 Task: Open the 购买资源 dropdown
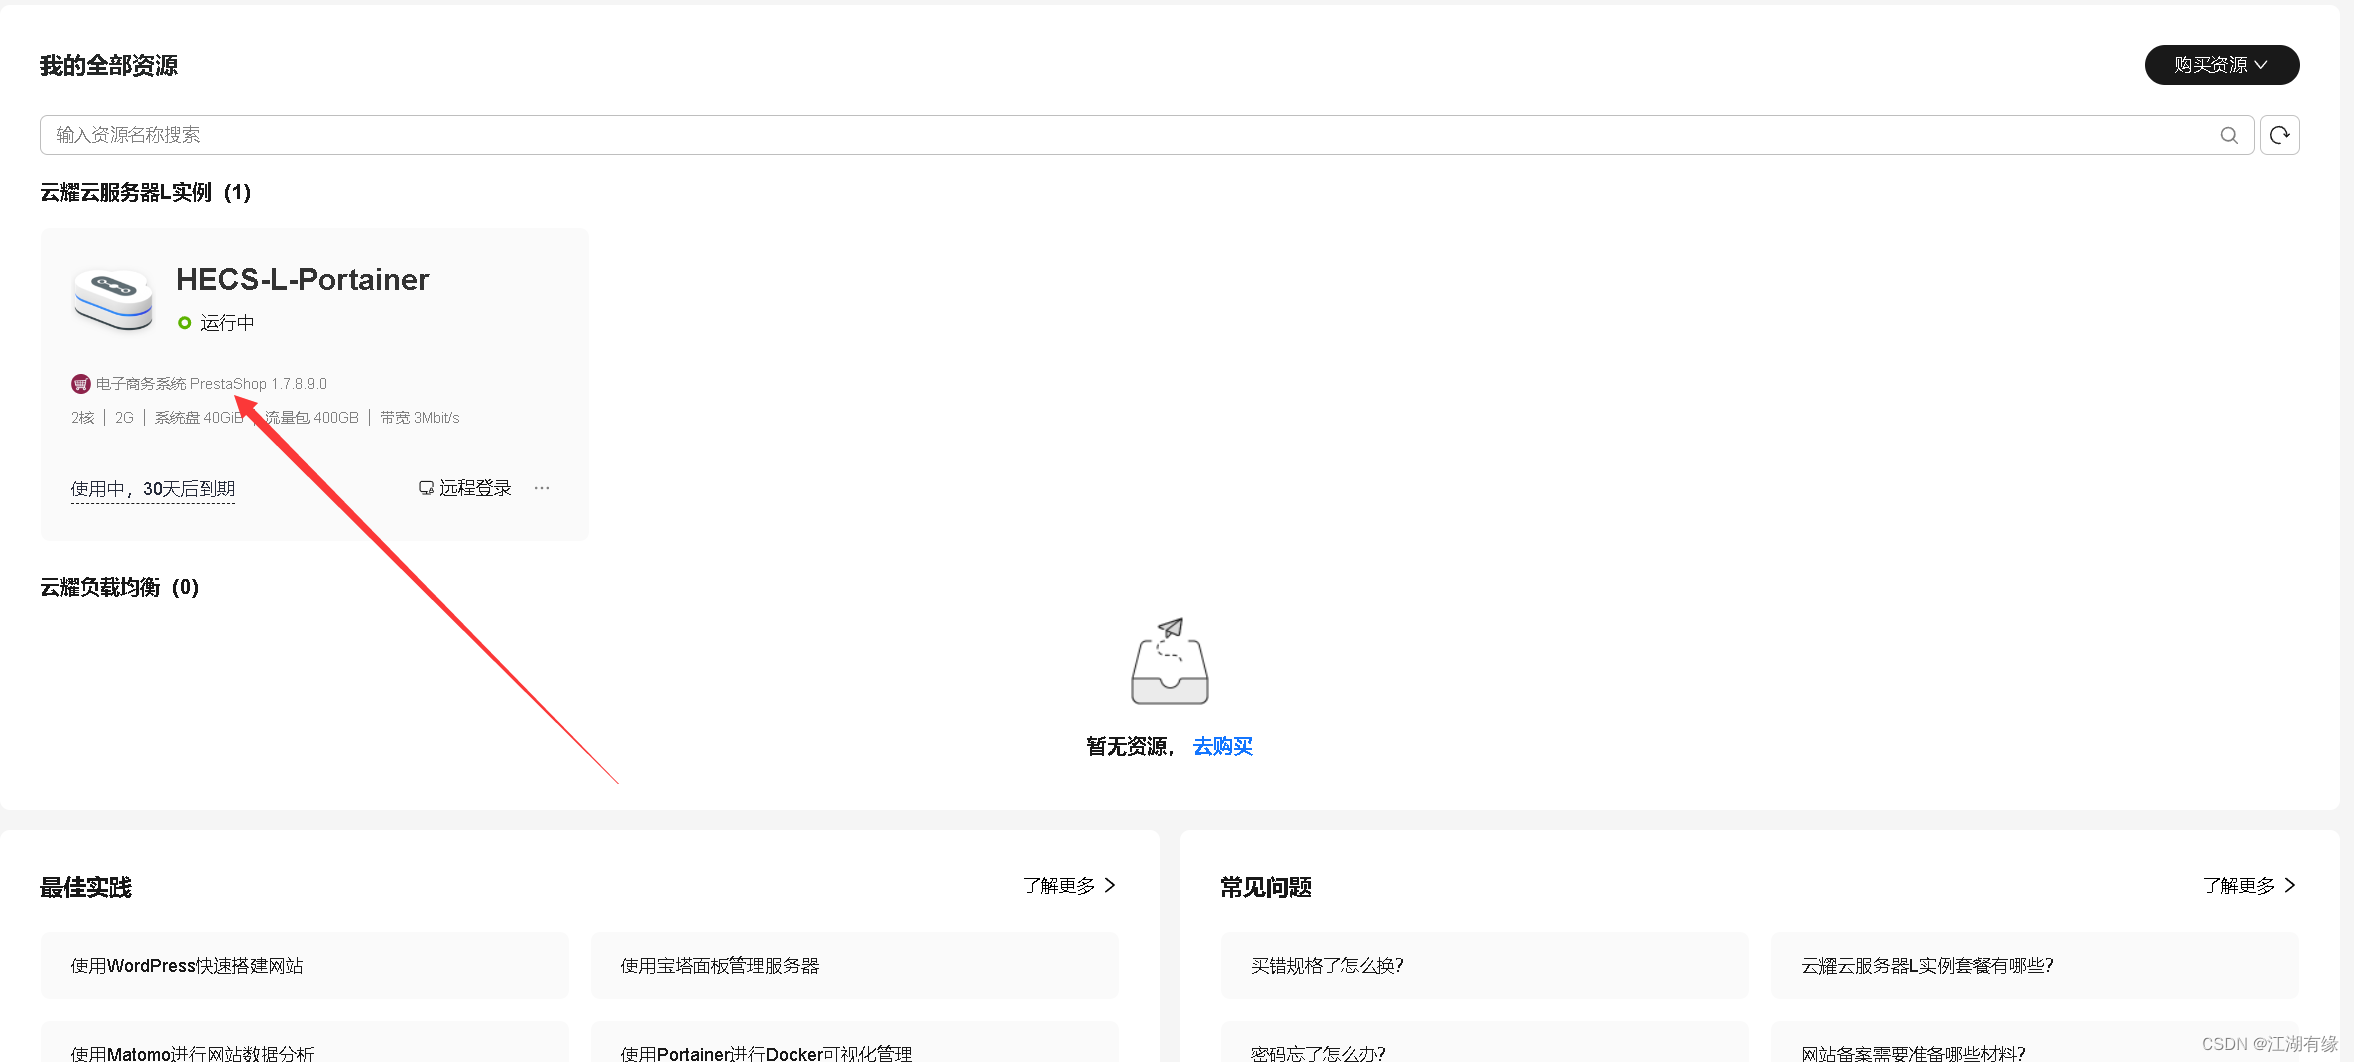(2220, 65)
